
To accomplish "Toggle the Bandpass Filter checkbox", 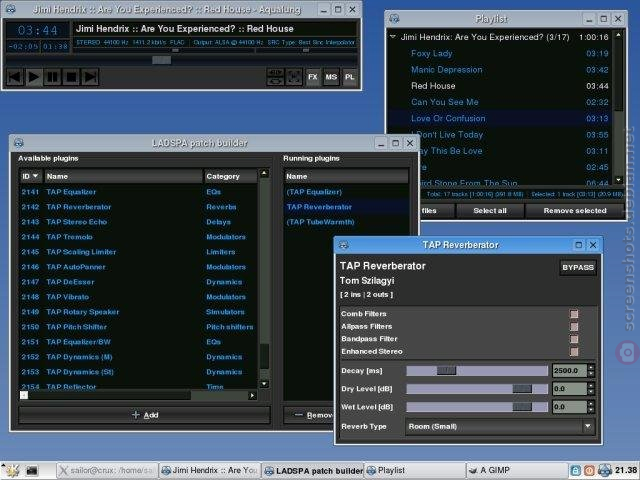I will [574, 339].
